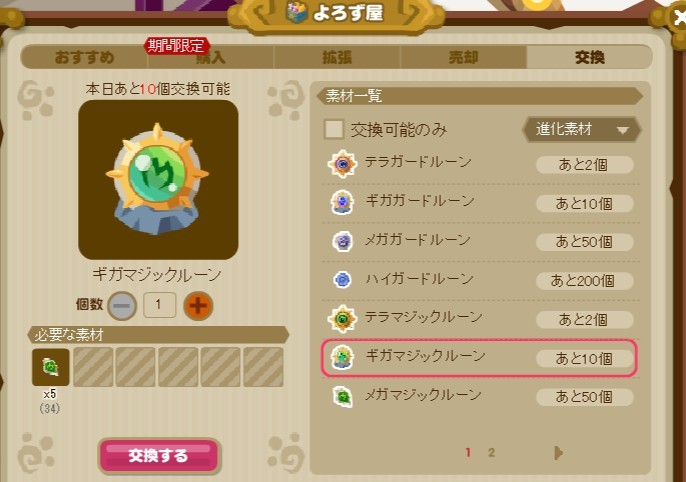The image size is (686, 482).
Task: Choose the メガガードルーン icon
Action: pos(343,241)
